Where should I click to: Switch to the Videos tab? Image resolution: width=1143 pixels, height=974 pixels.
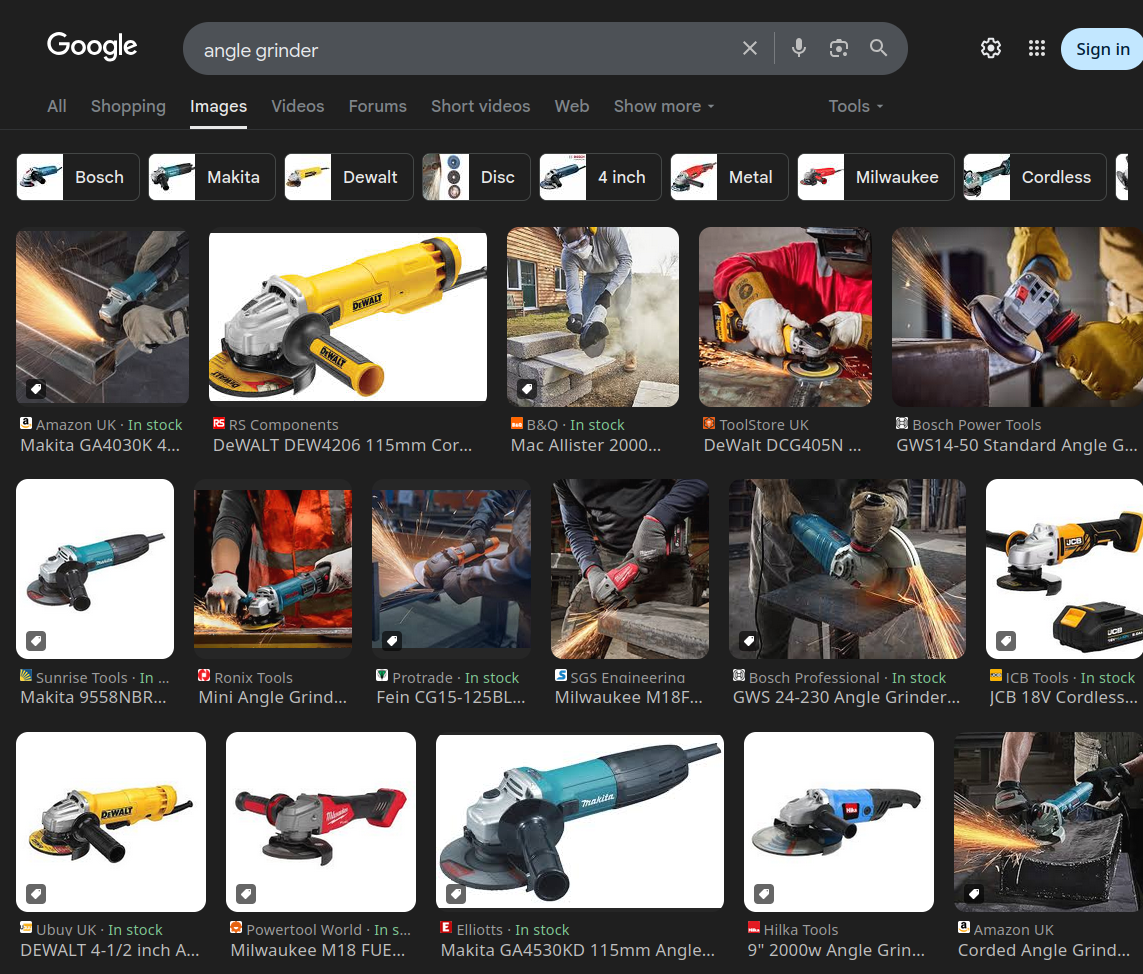coord(297,106)
